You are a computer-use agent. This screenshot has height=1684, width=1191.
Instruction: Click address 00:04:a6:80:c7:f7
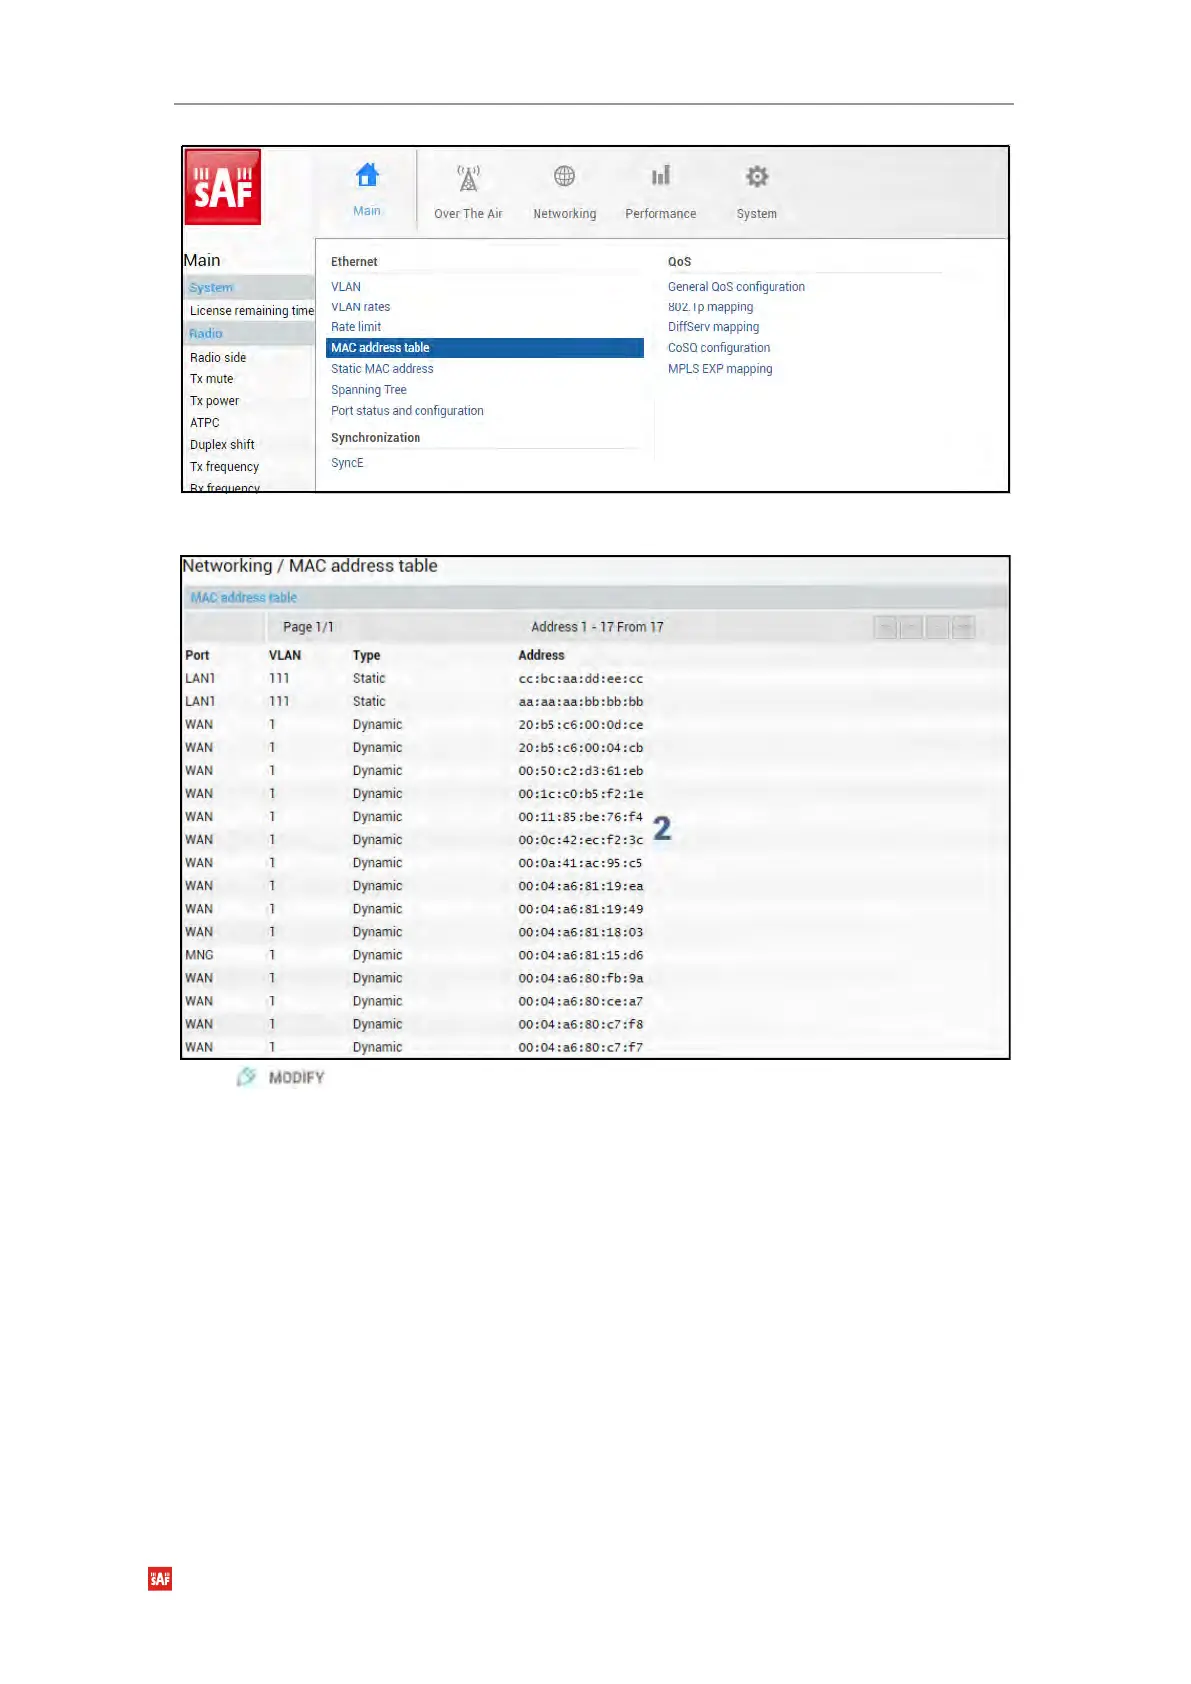tap(581, 1046)
